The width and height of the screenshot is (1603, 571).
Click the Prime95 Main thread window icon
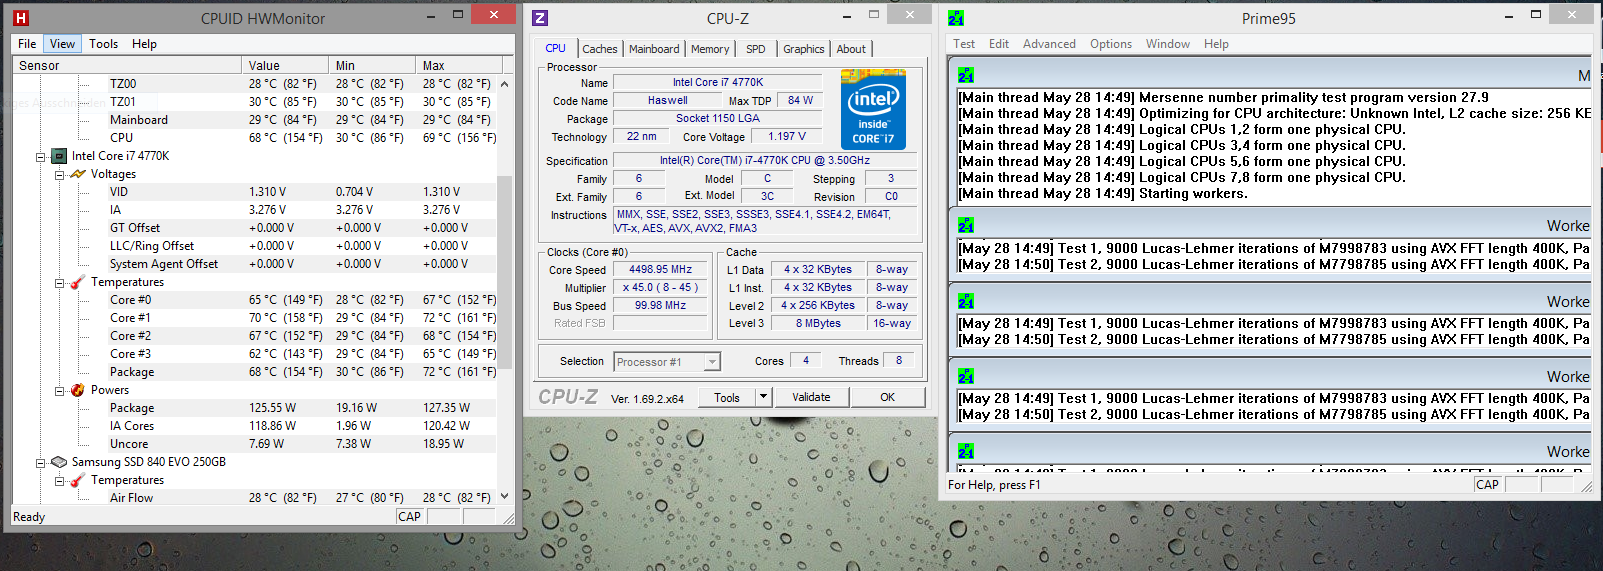pos(966,76)
